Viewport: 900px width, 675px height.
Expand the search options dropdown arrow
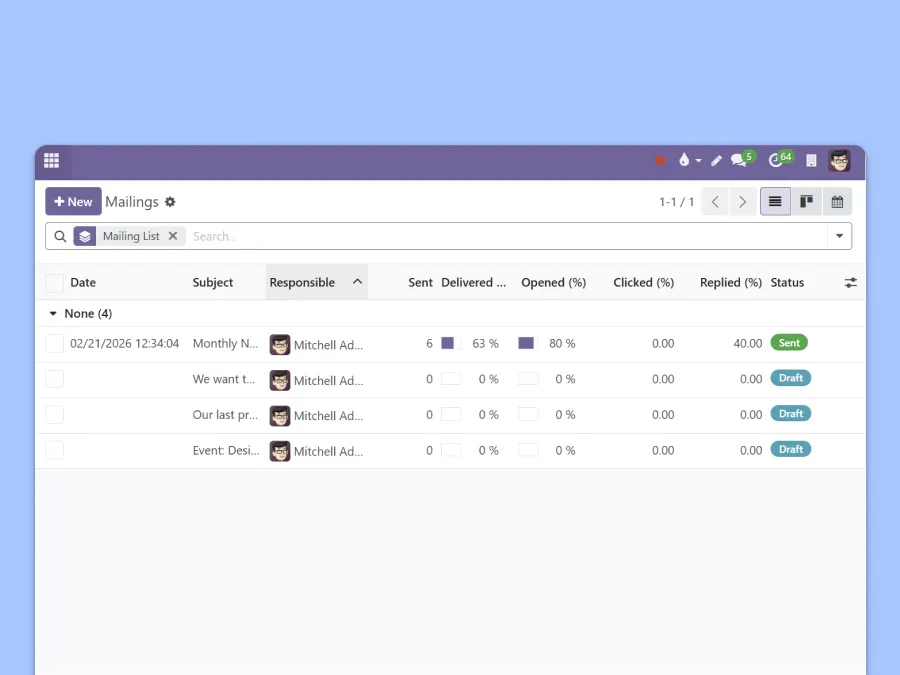839,236
